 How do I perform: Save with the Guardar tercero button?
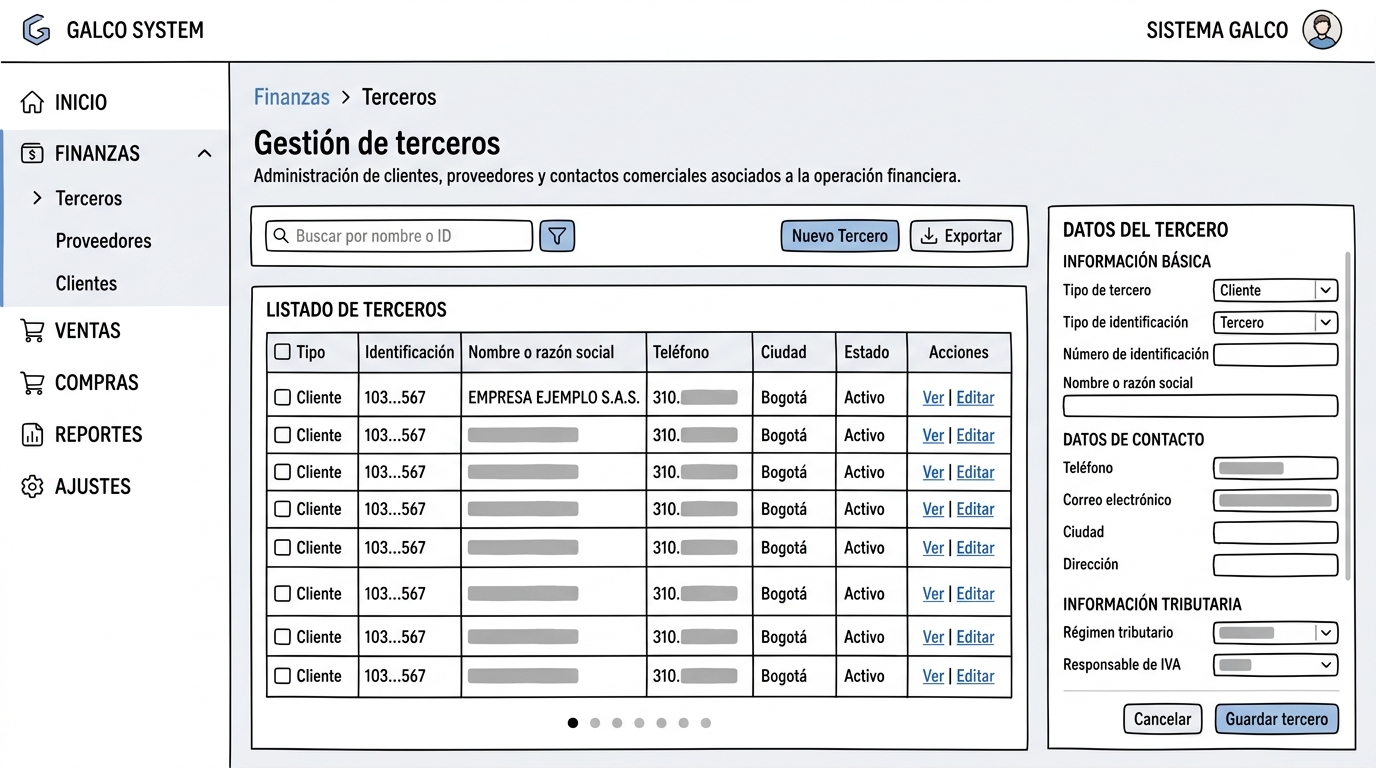[x=1276, y=718]
